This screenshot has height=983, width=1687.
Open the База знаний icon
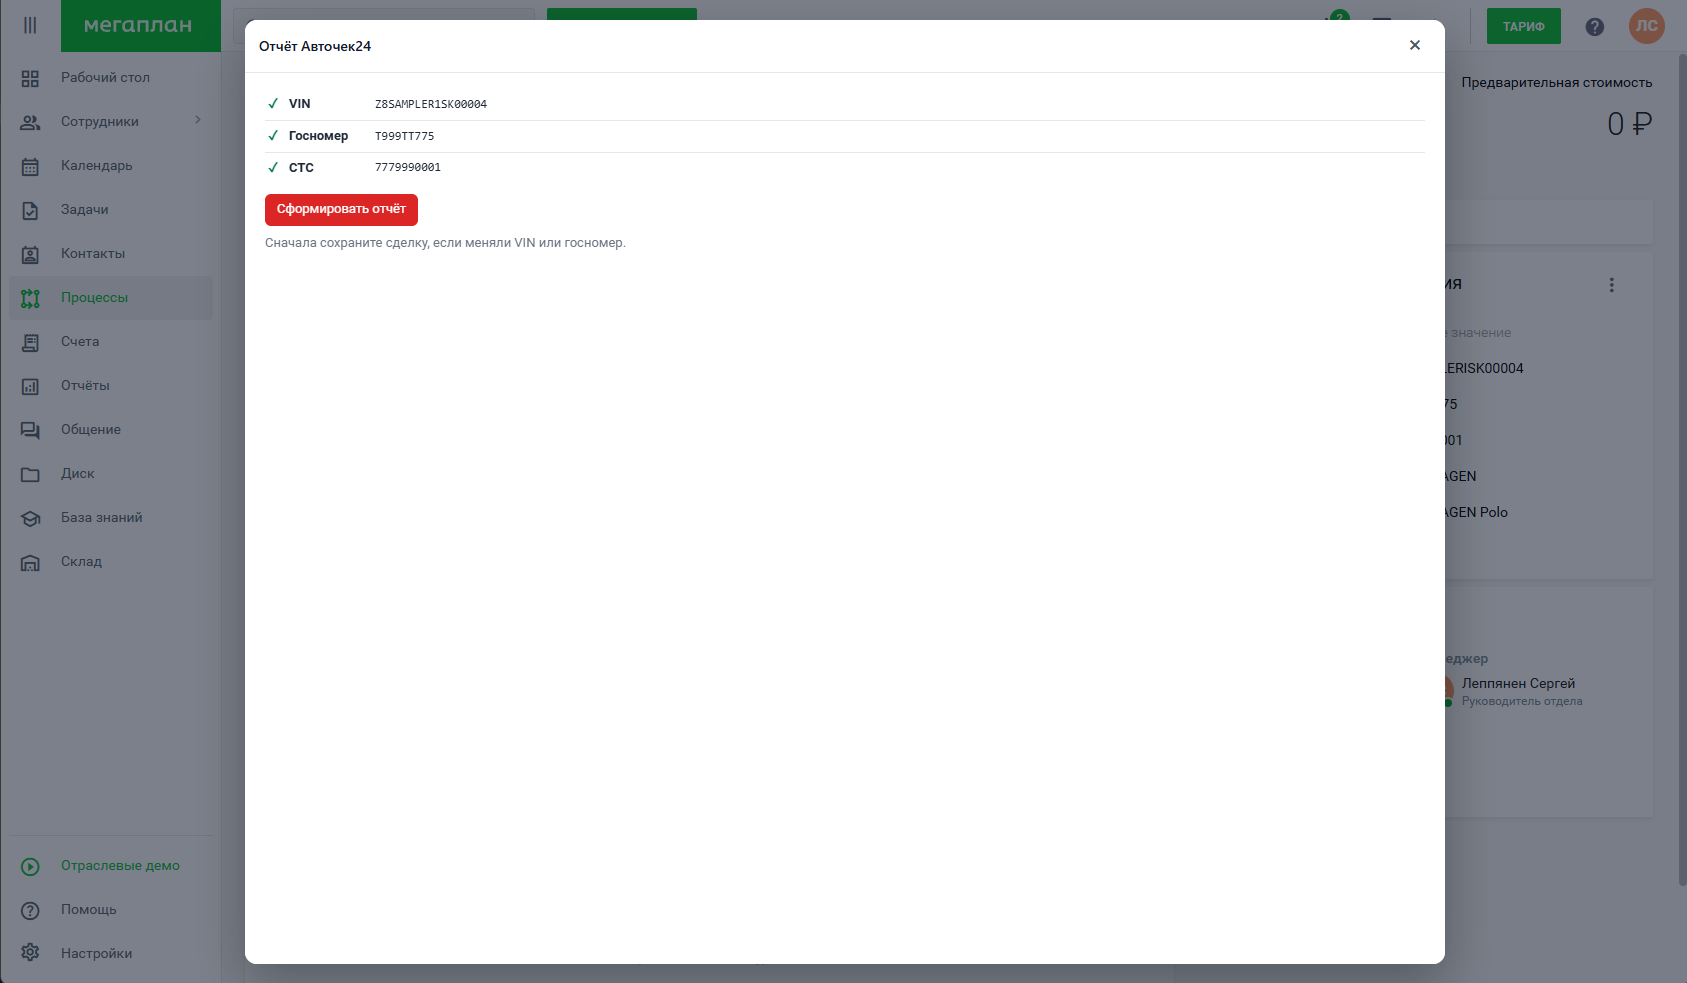[30, 518]
